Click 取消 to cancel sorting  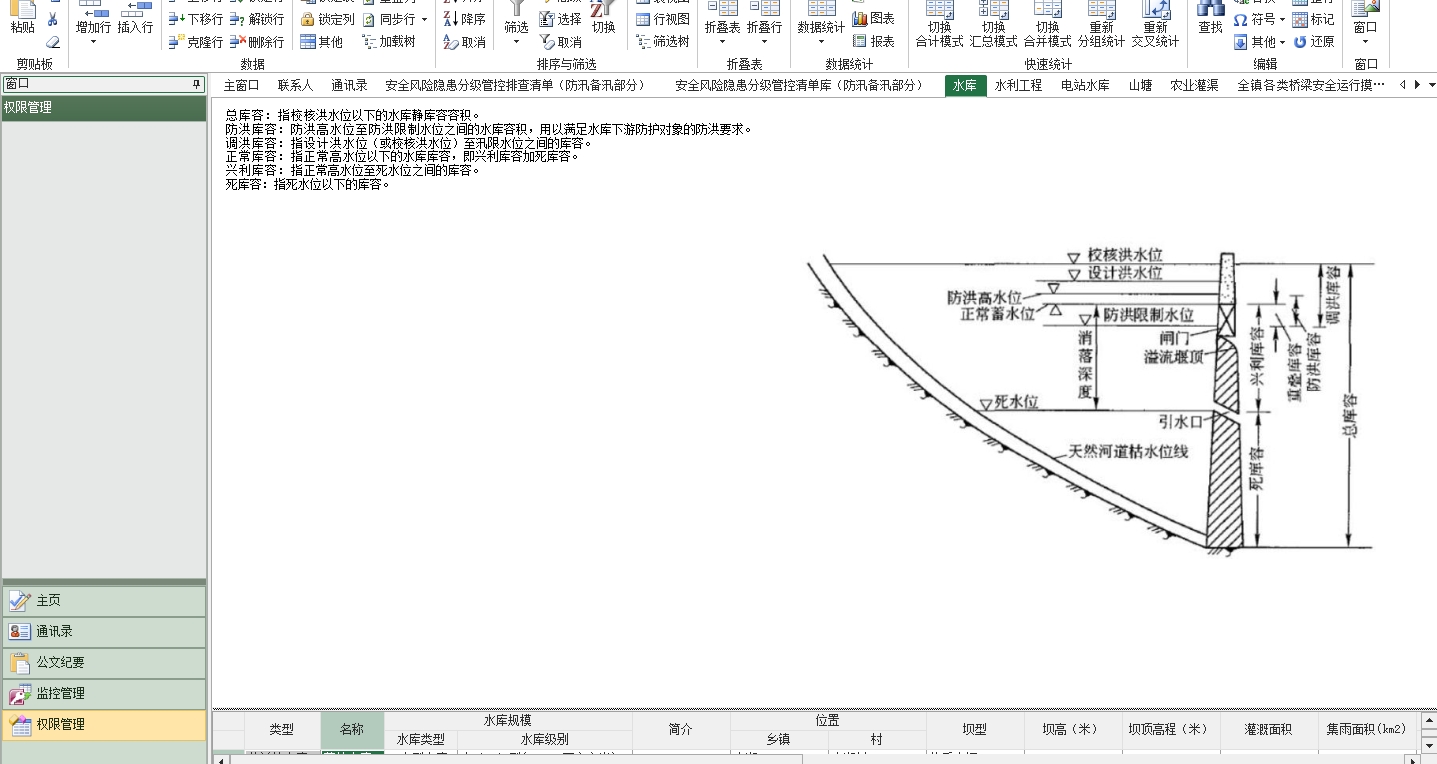(x=465, y=42)
